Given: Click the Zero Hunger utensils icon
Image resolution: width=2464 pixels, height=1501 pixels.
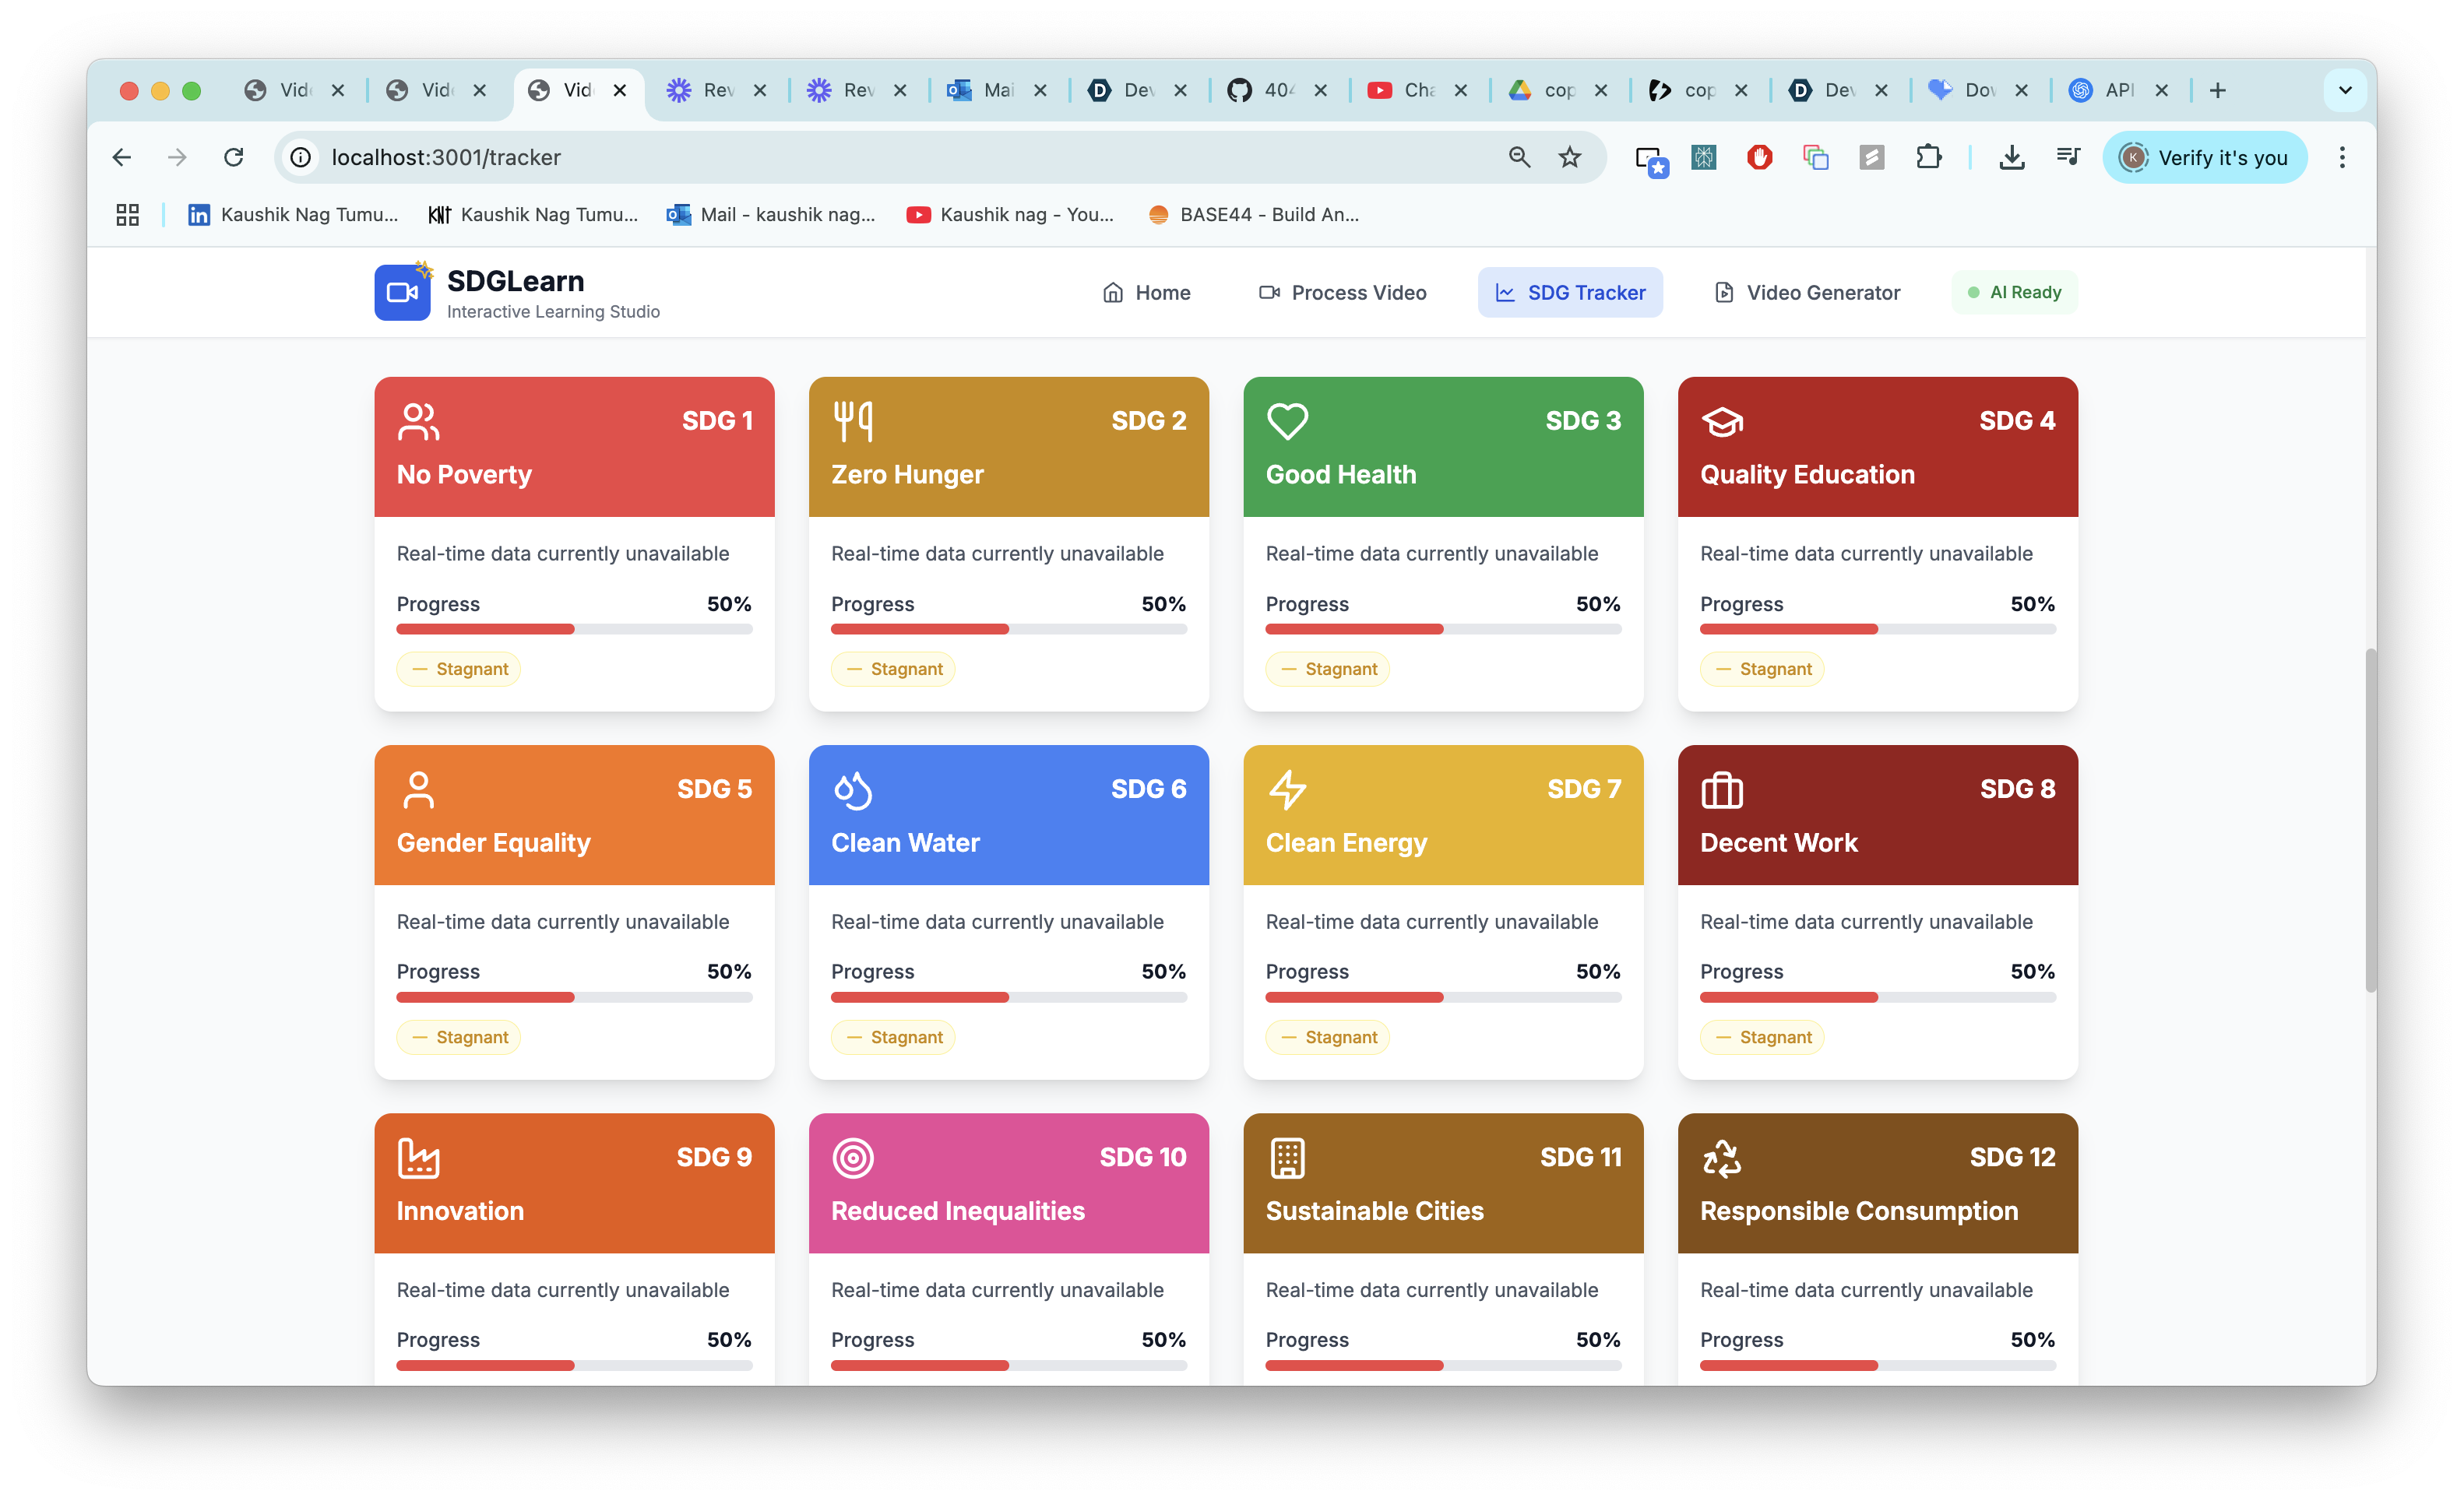Looking at the screenshot, I should click(853, 421).
